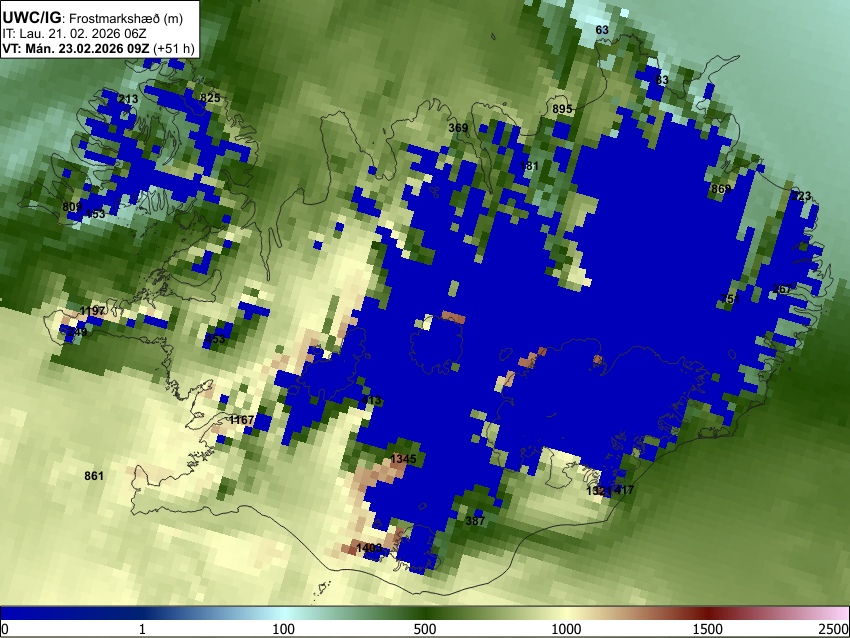Click the 1167 value label
This screenshot has height=638, width=850.
[241, 420]
